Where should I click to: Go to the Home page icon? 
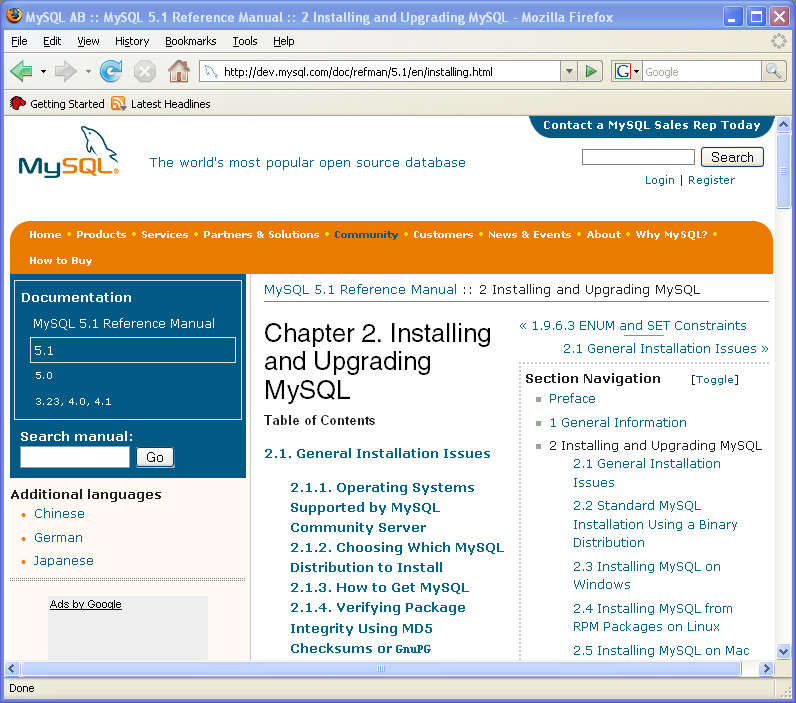pyautogui.click(x=179, y=71)
